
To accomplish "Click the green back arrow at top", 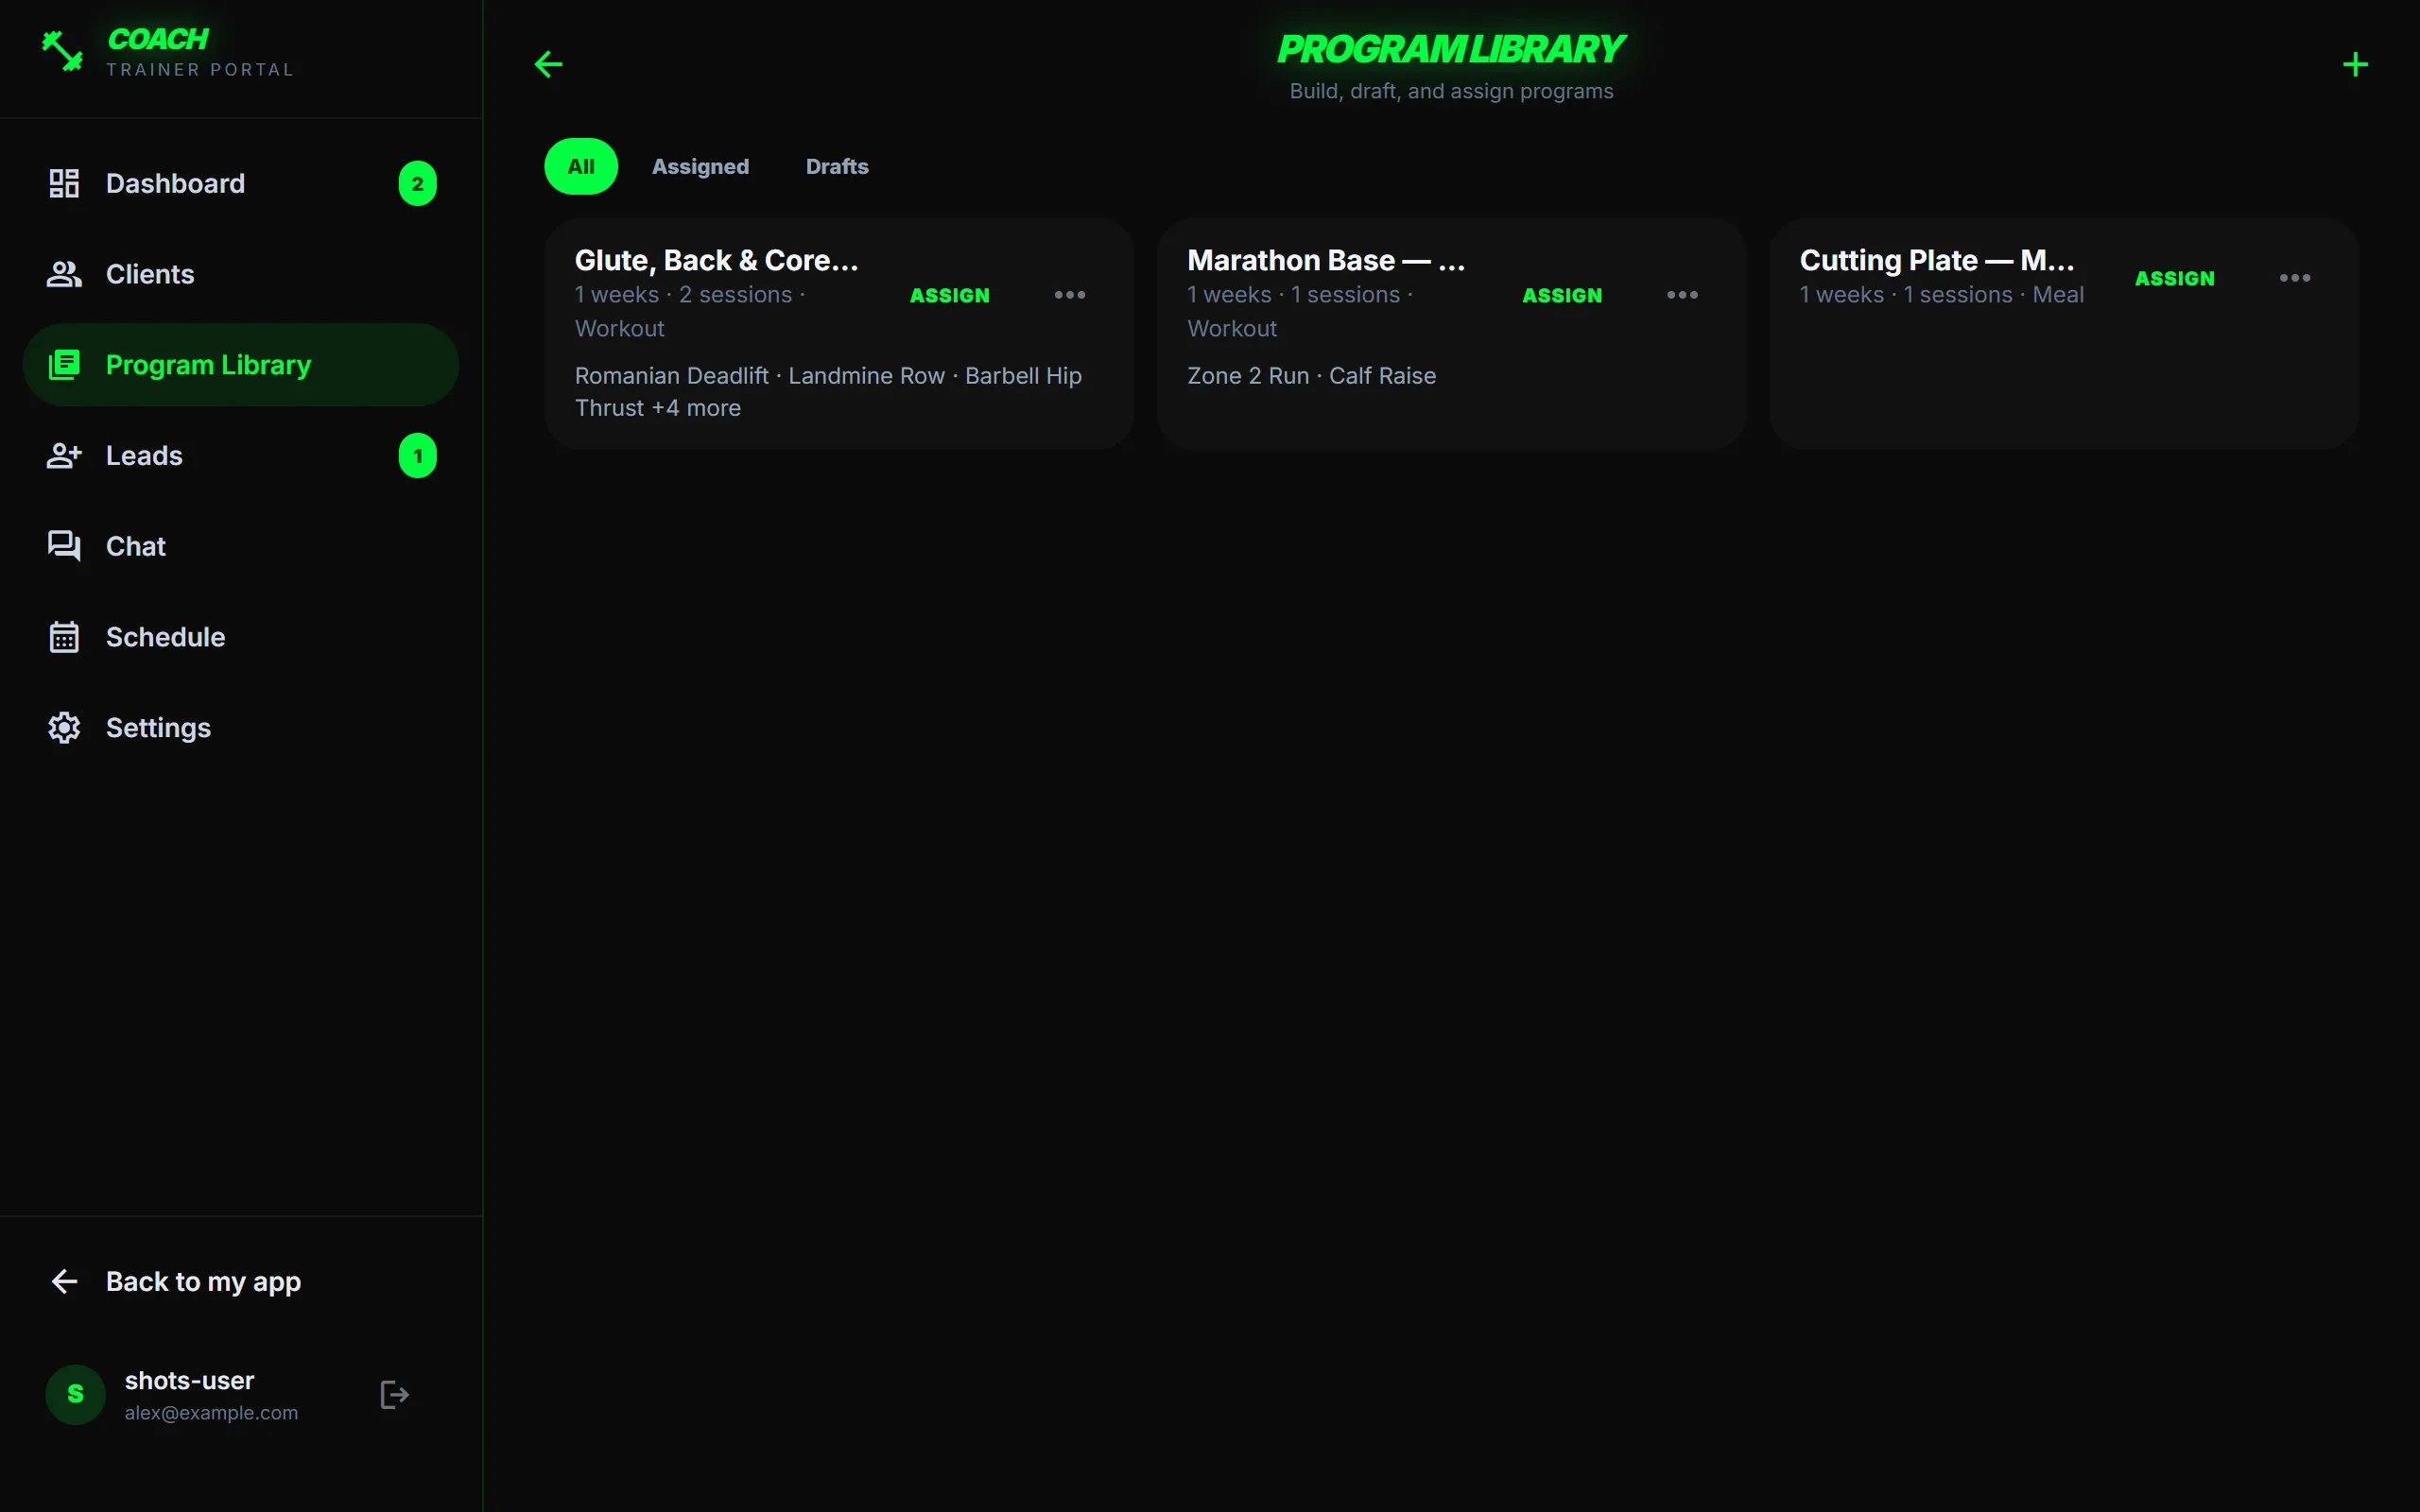I will pos(548,65).
